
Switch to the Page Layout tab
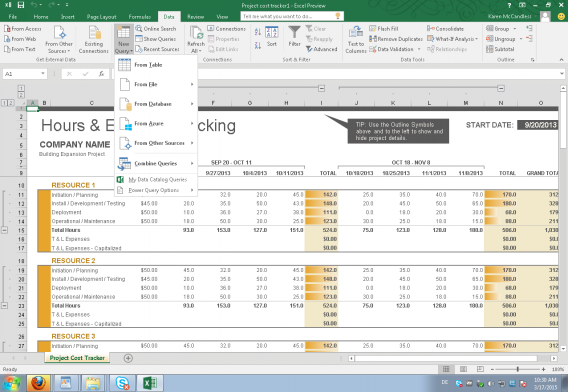[101, 17]
